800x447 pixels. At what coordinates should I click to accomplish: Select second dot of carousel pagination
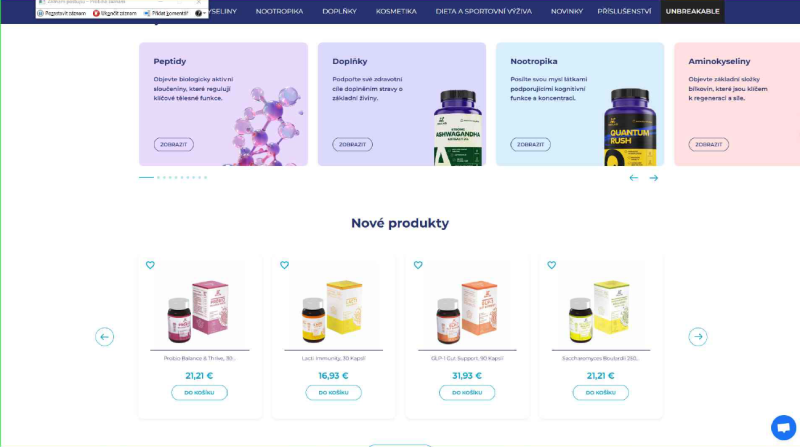tap(158, 178)
